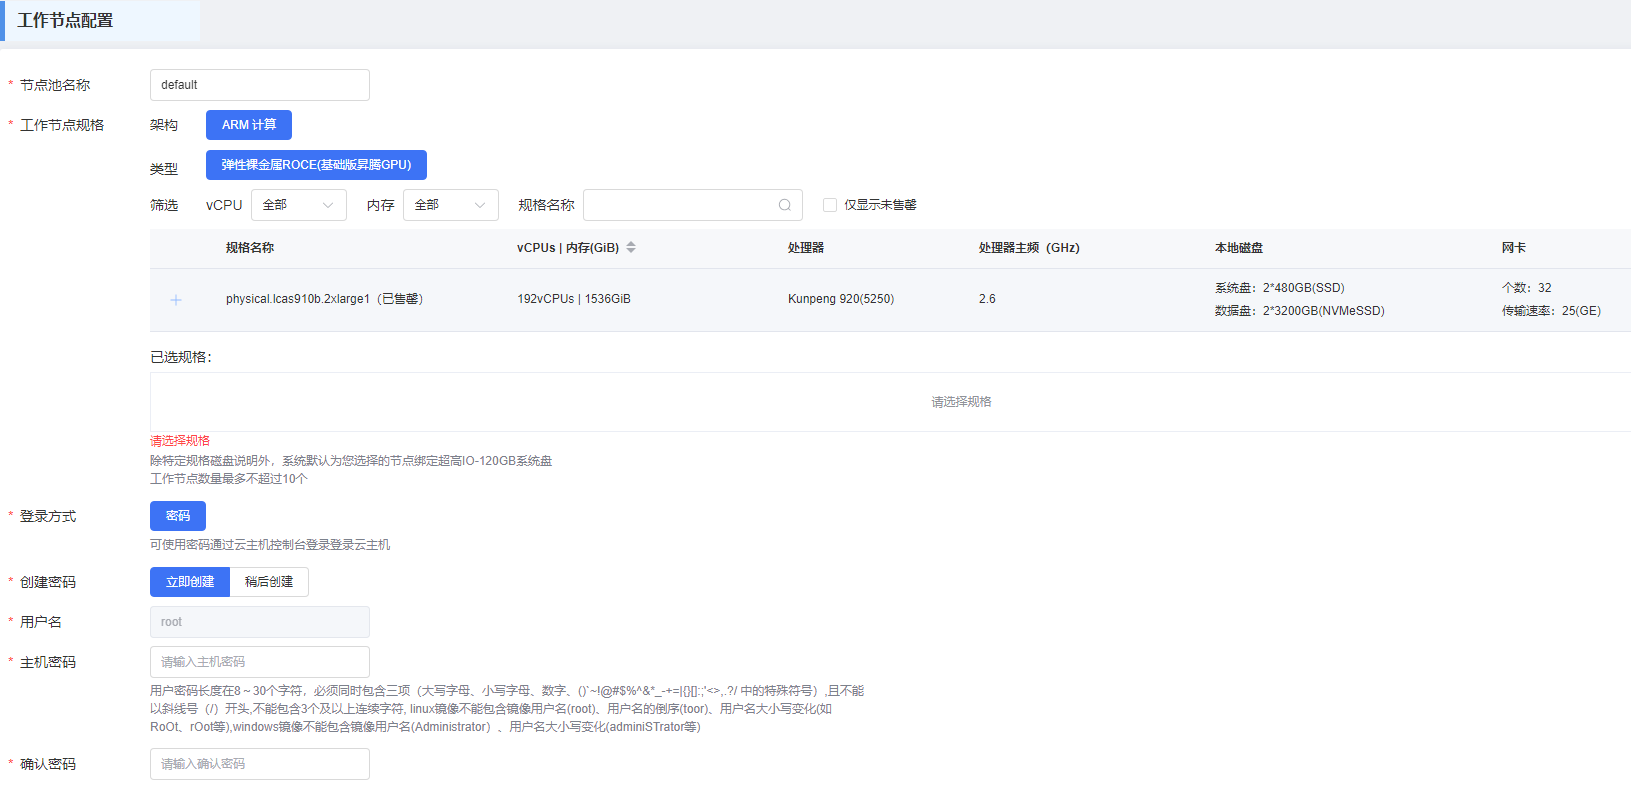
Task: Click the 个数: 32 network card text
Action: tap(1527, 288)
